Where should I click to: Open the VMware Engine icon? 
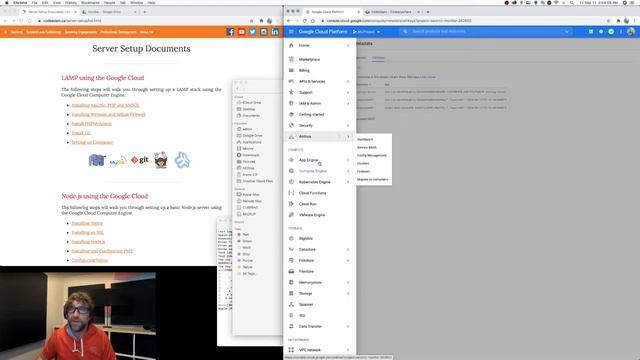tap(291, 215)
